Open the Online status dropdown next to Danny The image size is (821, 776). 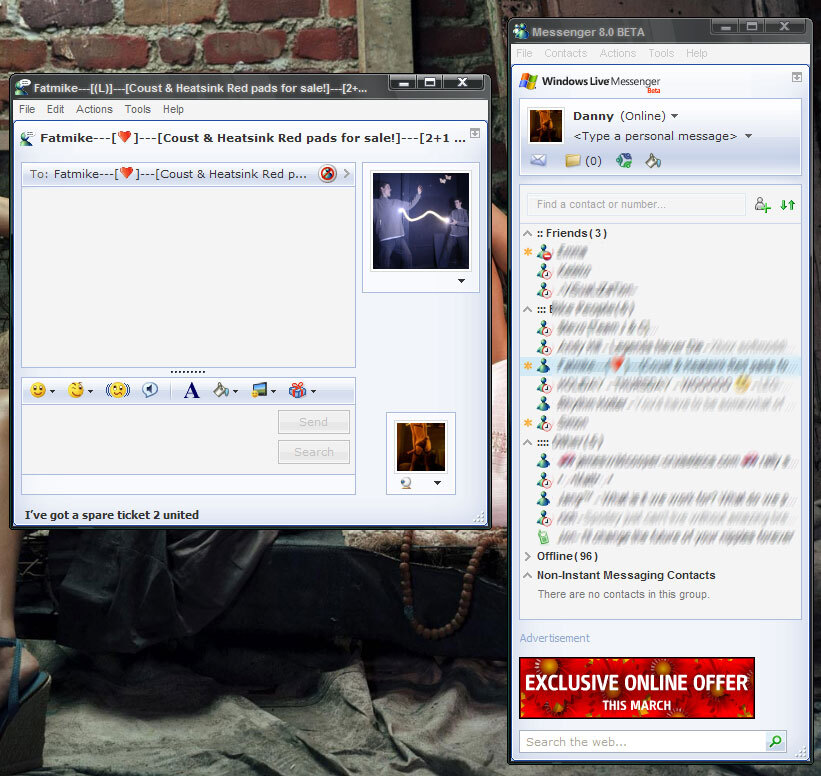coord(674,117)
